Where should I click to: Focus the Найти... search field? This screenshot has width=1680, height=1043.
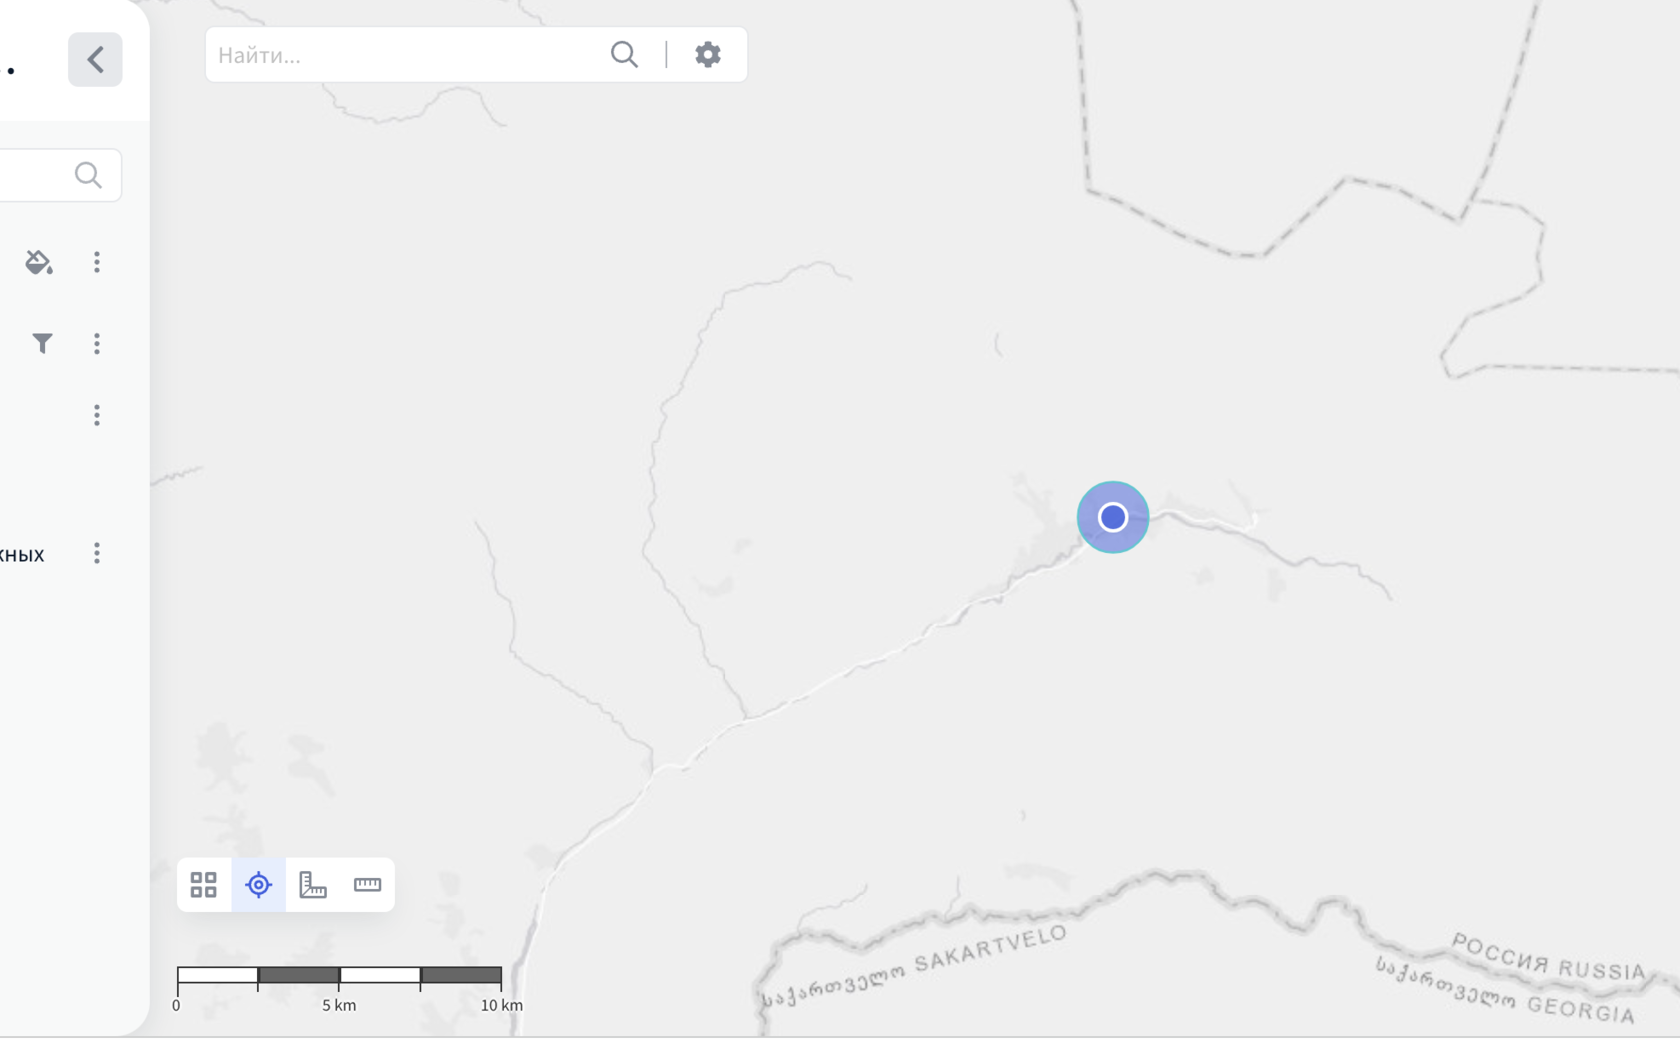[405, 55]
